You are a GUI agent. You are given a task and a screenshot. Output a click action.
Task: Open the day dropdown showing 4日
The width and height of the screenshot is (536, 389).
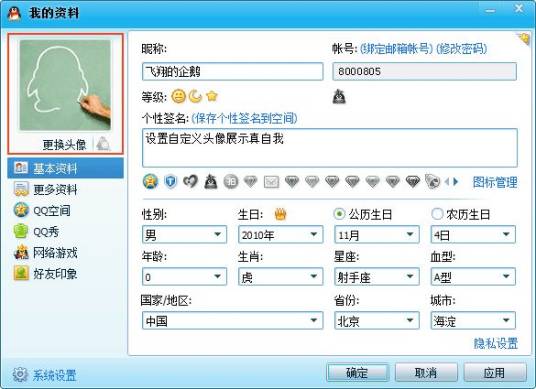pos(473,234)
